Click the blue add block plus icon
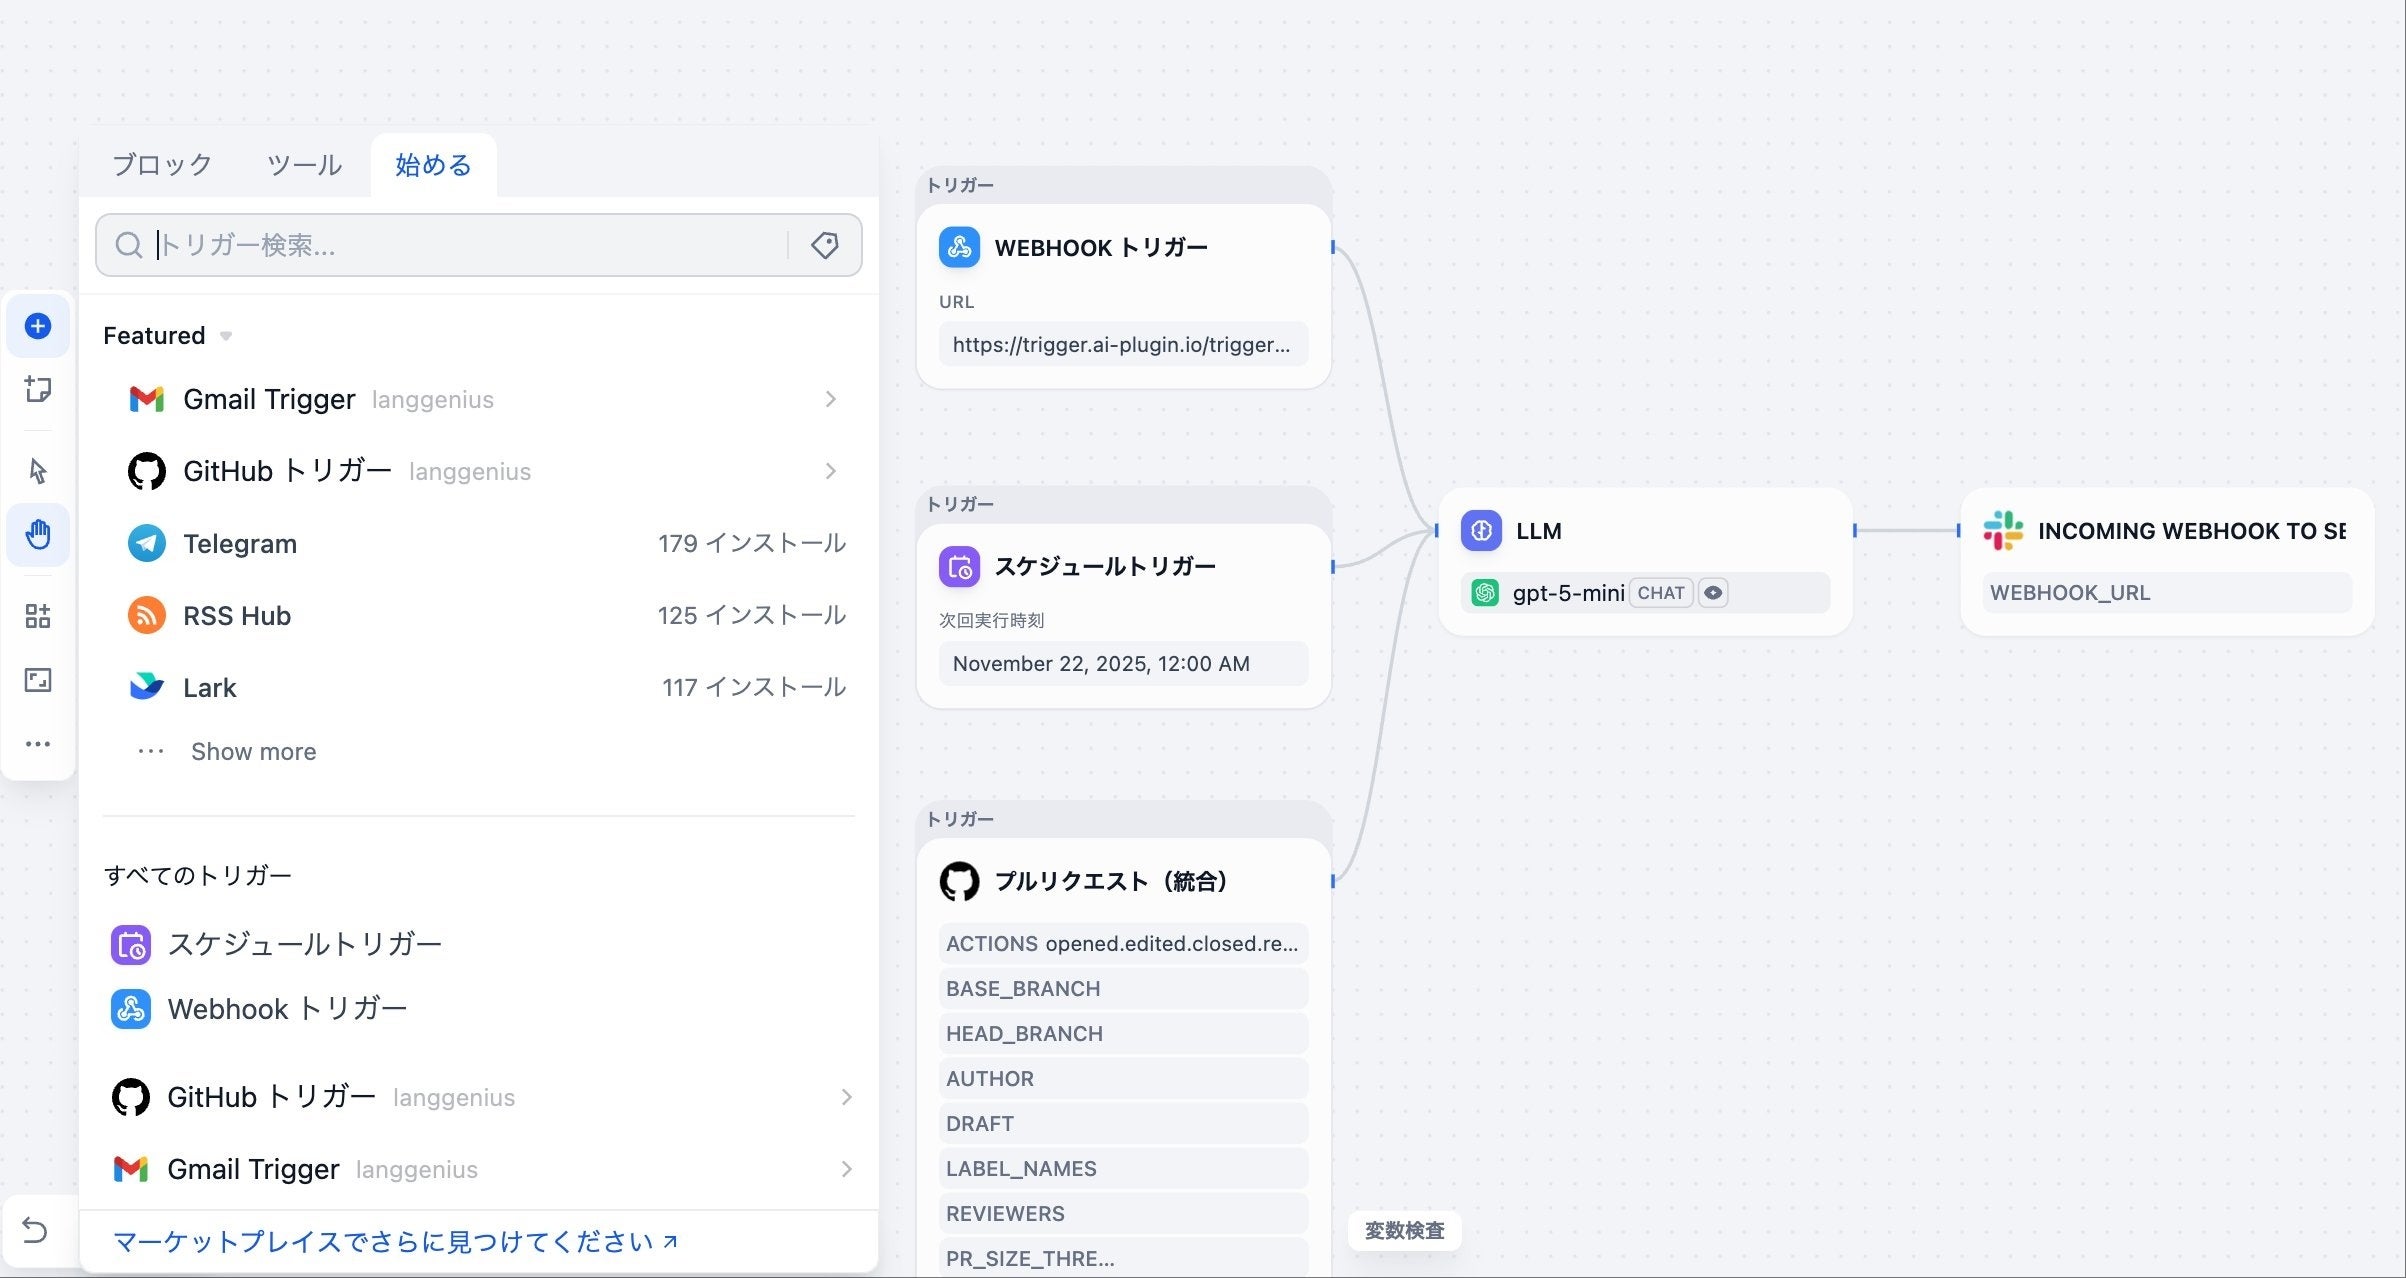The width and height of the screenshot is (2406, 1278). [38, 326]
